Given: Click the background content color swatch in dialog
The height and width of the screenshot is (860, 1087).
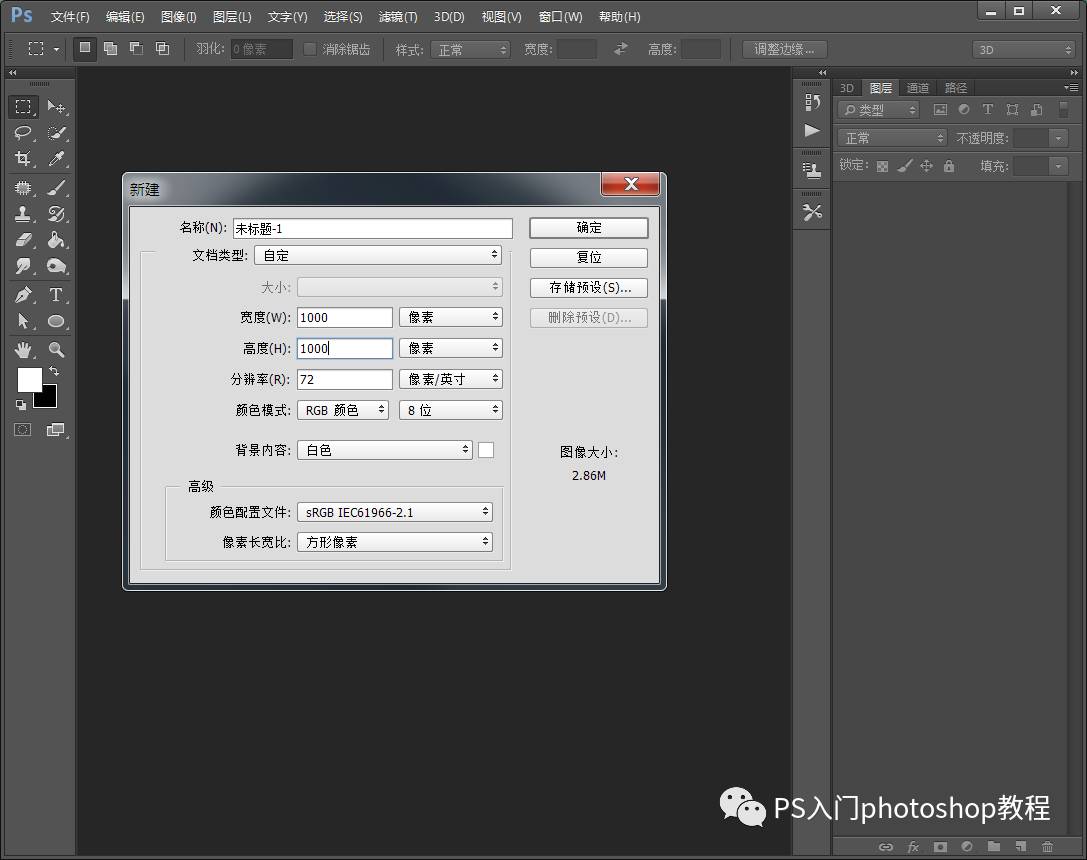Looking at the screenshot, I should coord(486,450).
